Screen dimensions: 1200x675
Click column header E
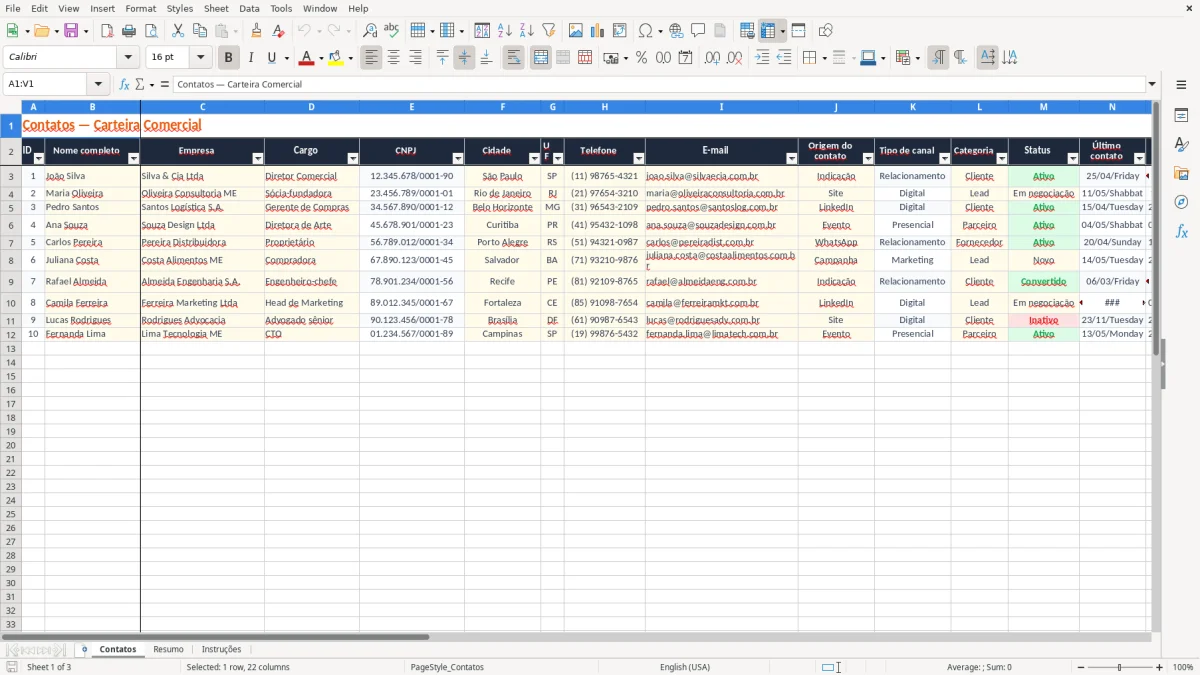[411, 106]
